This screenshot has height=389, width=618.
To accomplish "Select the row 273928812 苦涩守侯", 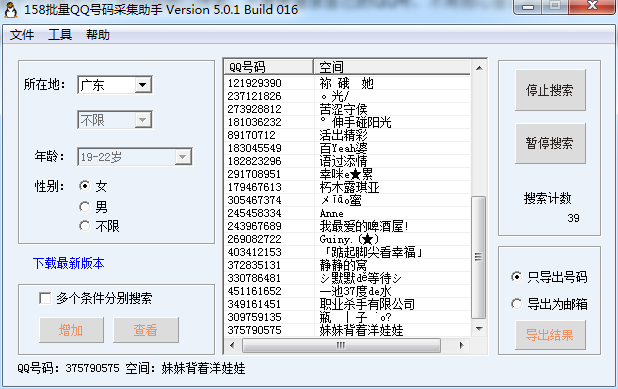I will click(348, 109).
